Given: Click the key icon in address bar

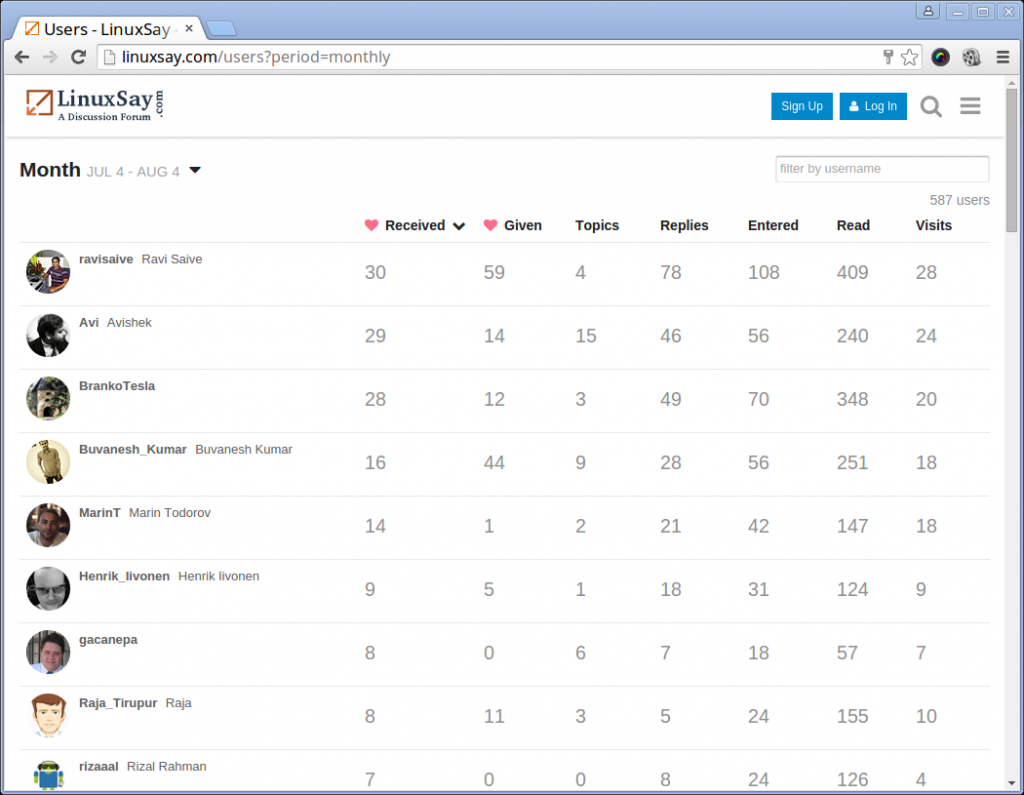Looking at the screenshot, I should pyautogui.click(x=887, y=57).
